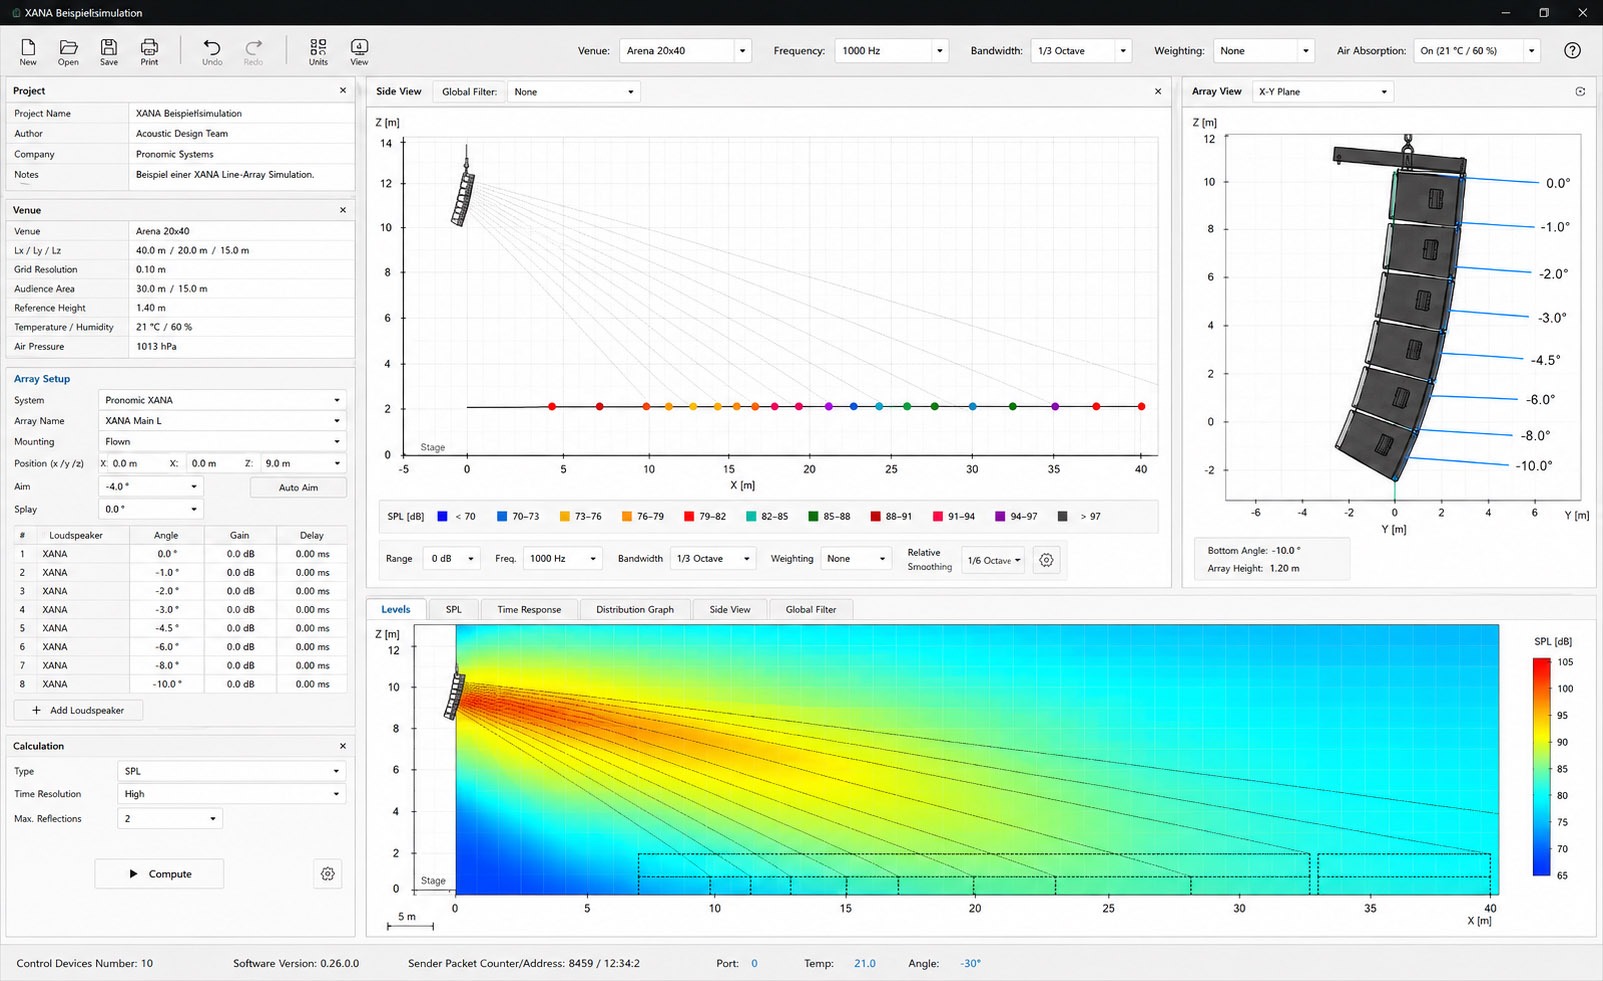Select loudspeaker row 8 angle -10.0°
The height and width of the screenshot is (981, 1603).
[166, 684]
